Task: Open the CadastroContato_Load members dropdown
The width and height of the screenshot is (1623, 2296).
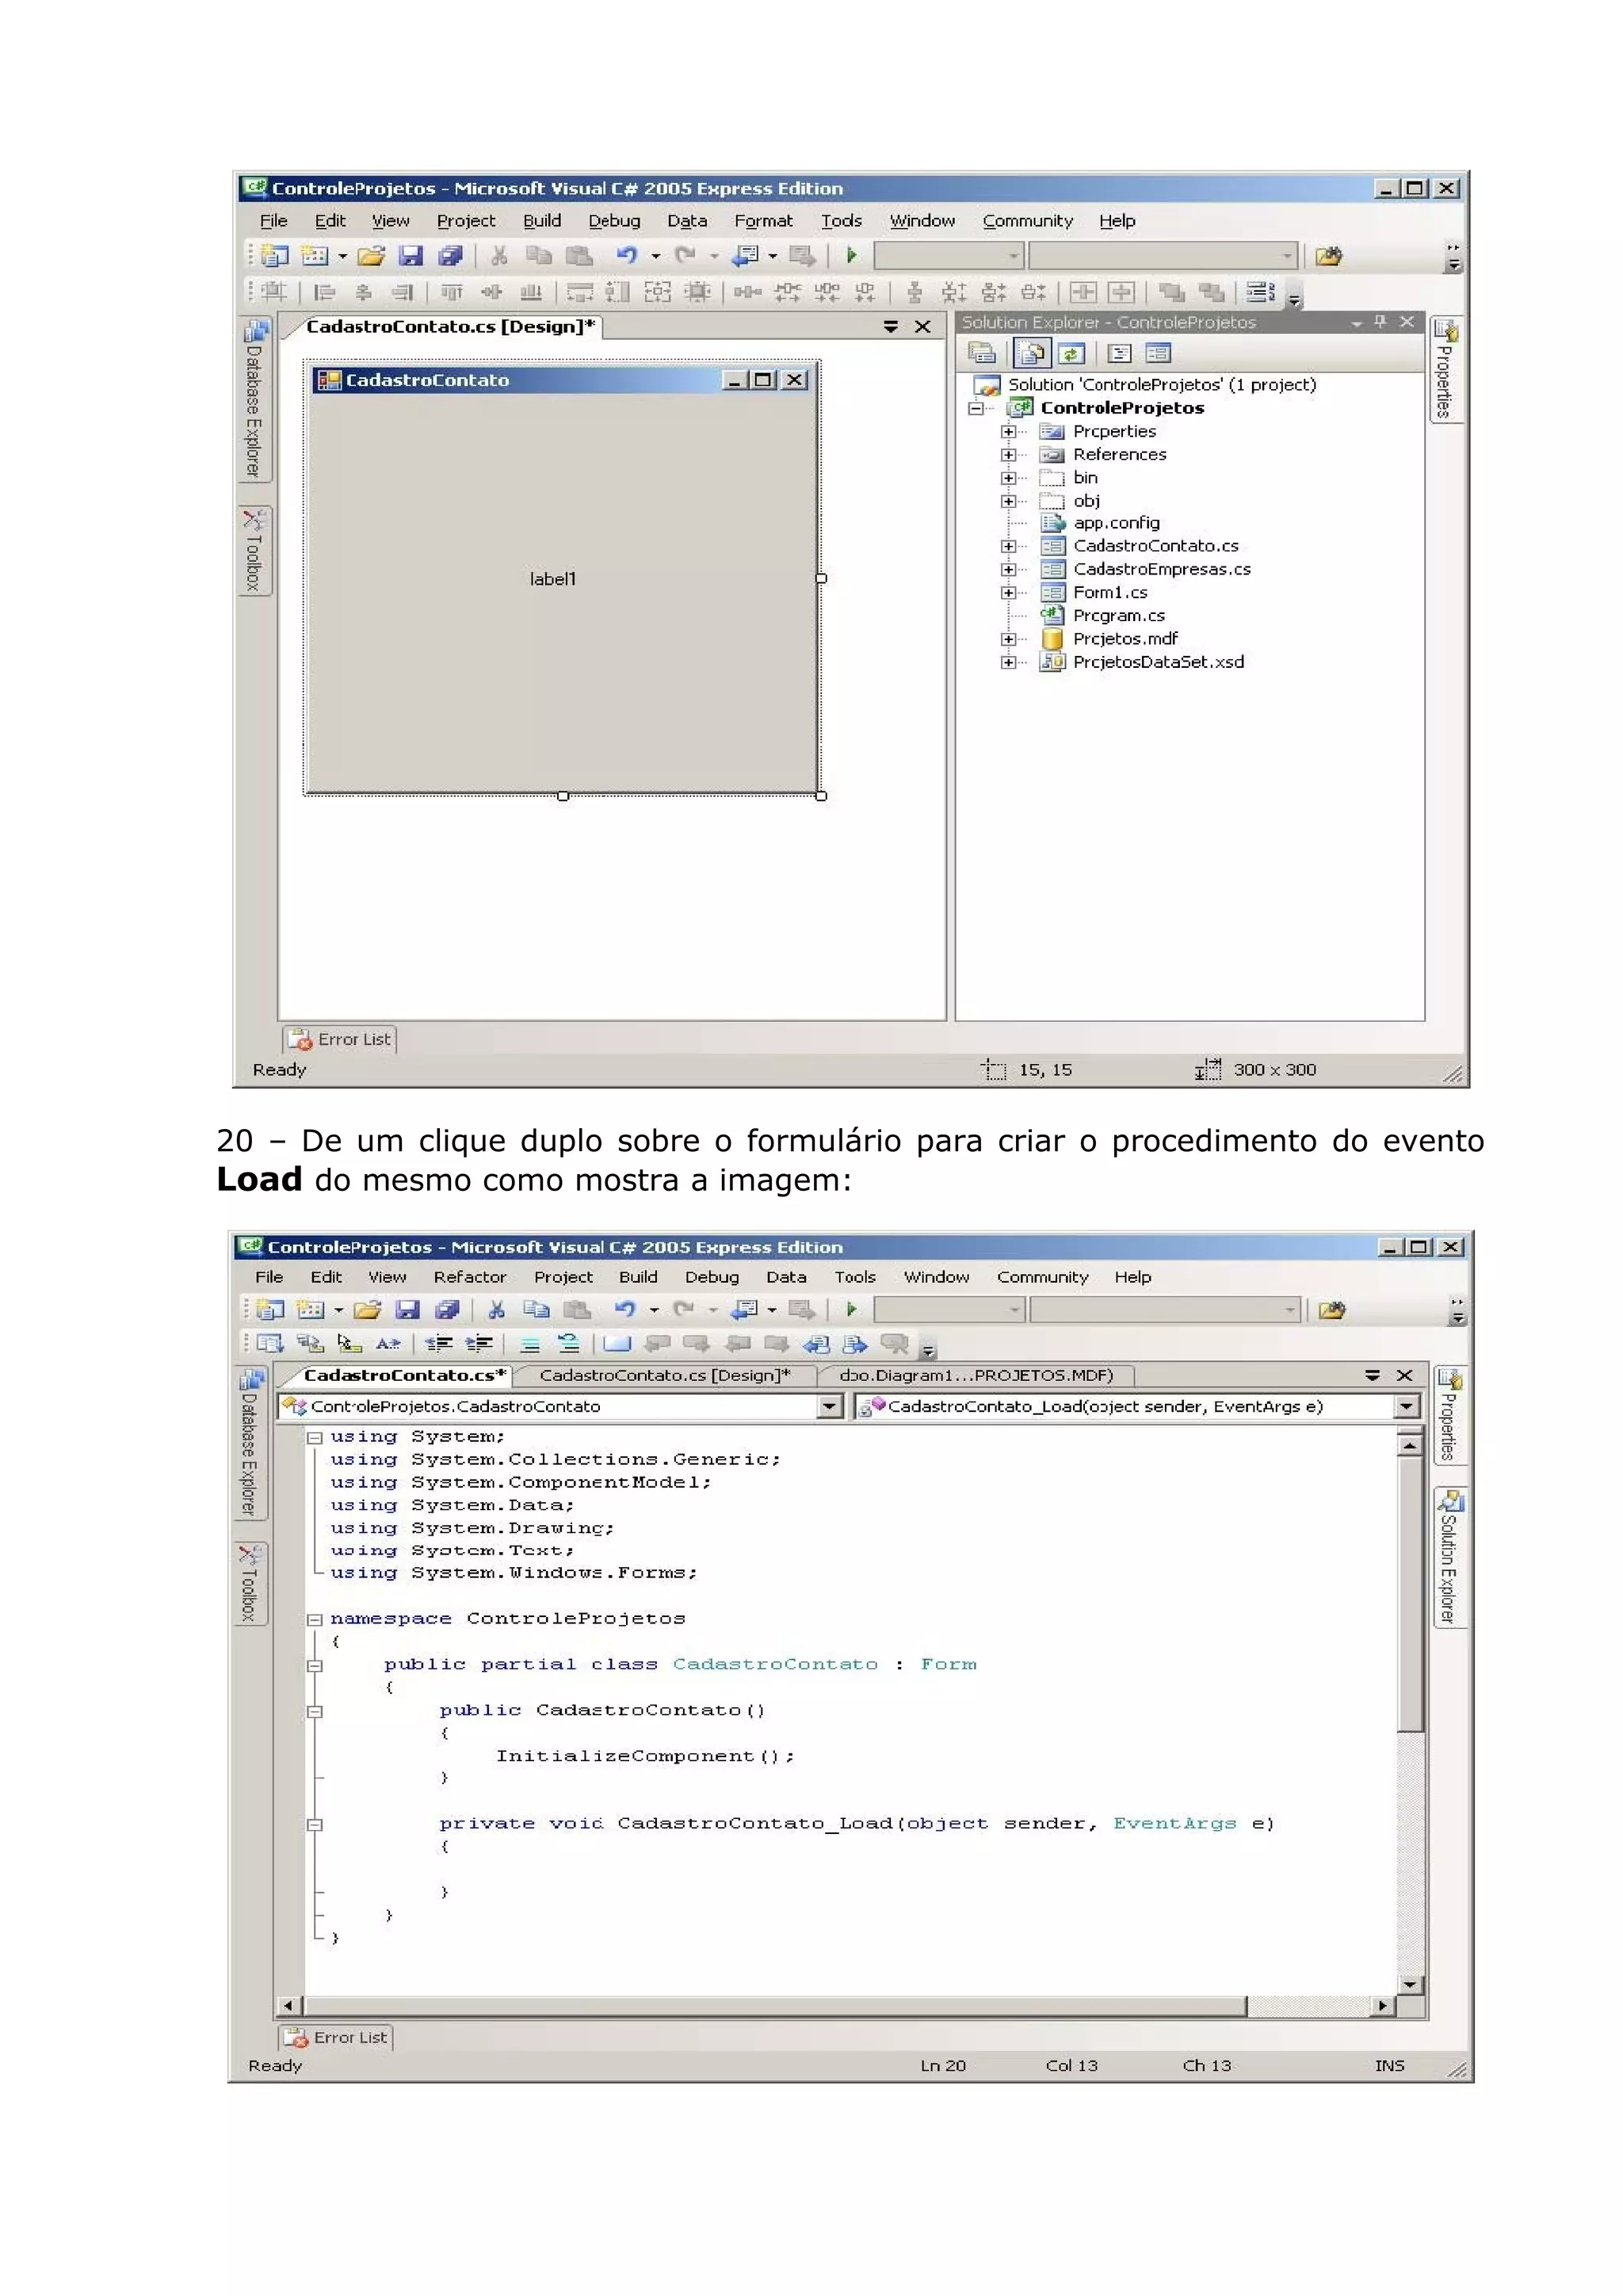Action: click(1406, 1407)
